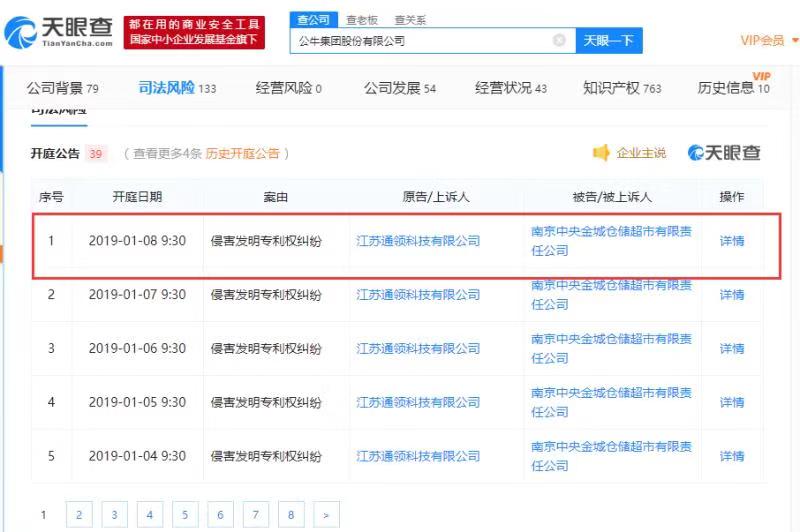Click plaintiff 江苏通领科技有限公司 in row 5

[418, 456]
